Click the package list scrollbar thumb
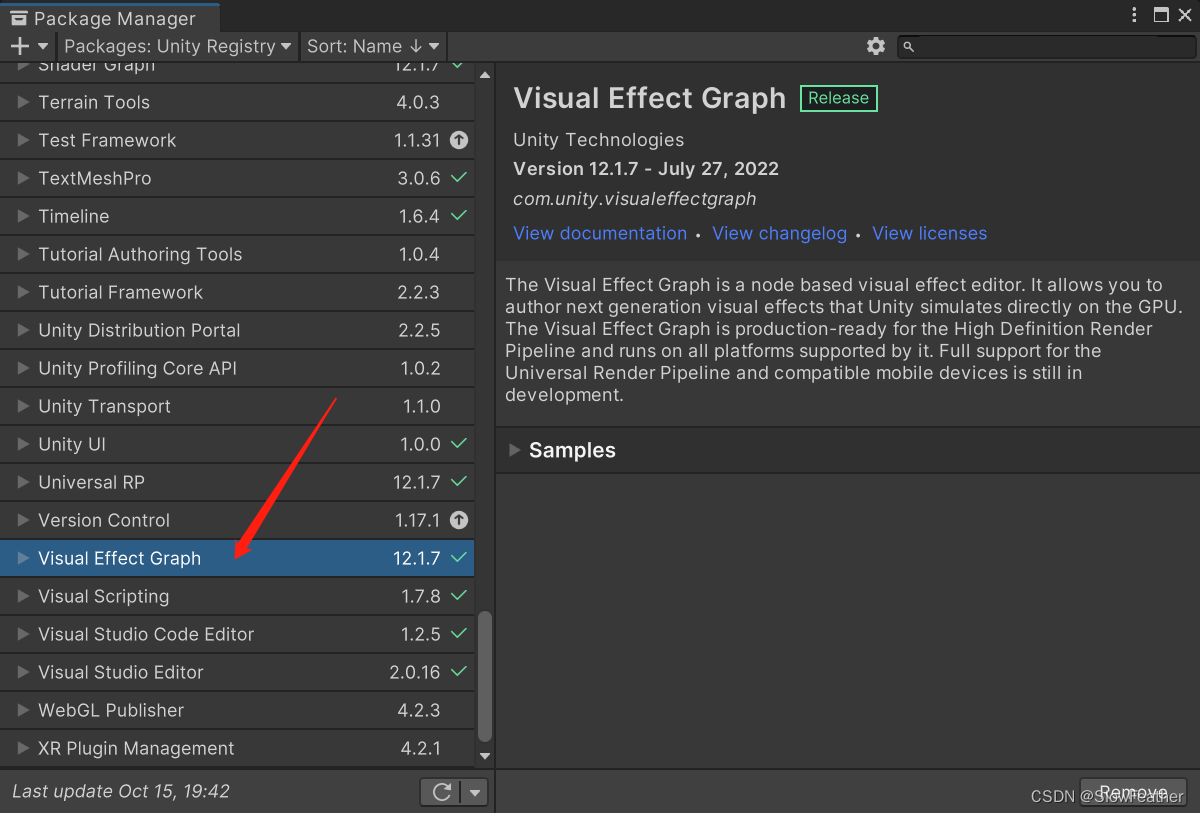 click(485, 676)
